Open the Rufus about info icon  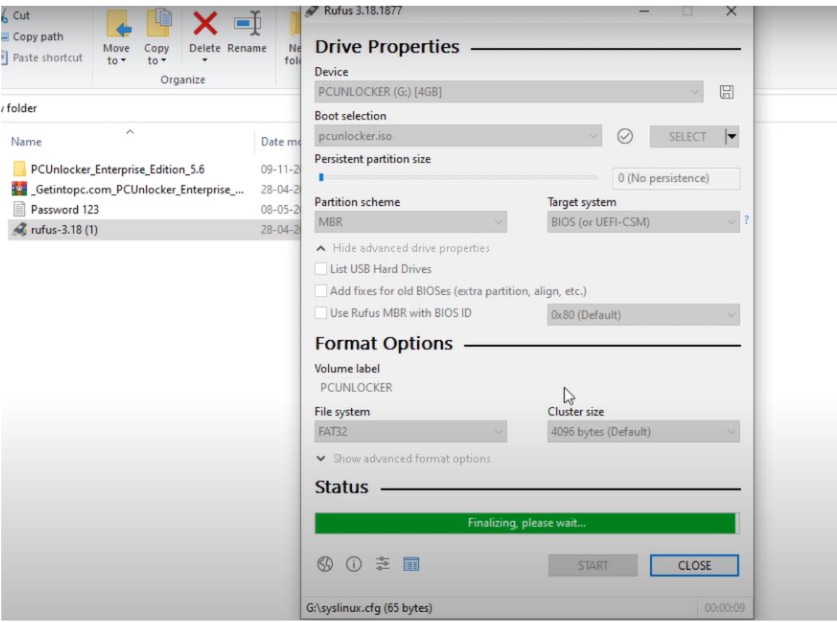click(x=353, y=564)
